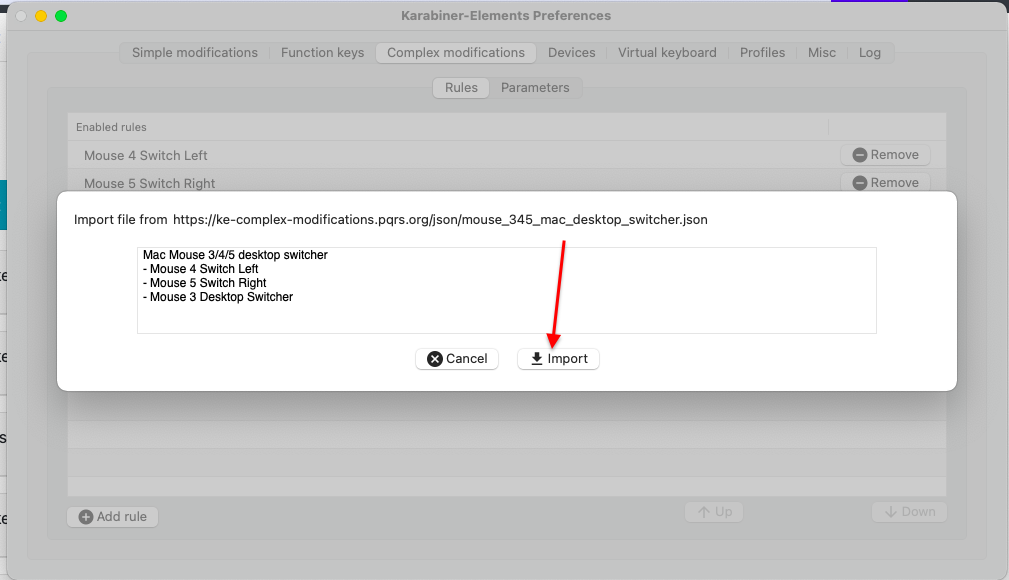
Task: Switch to the Parameters sub-tab
Action: point(535,88)
